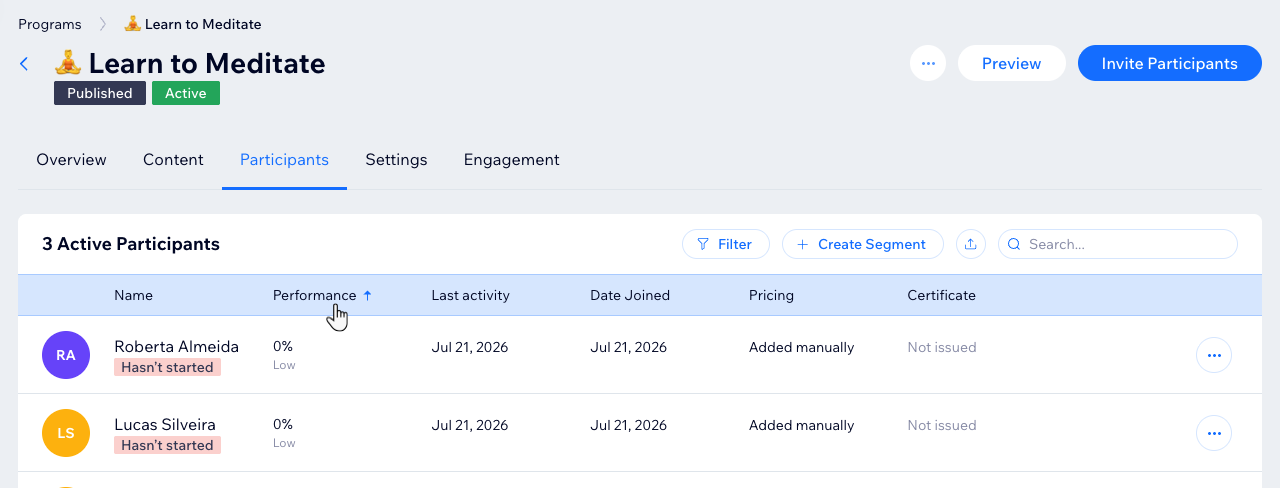The height and width of the screenshot is (488, 1280).
Task: Open Lucas Silveira's row options menu
Action: [1214, 433]
